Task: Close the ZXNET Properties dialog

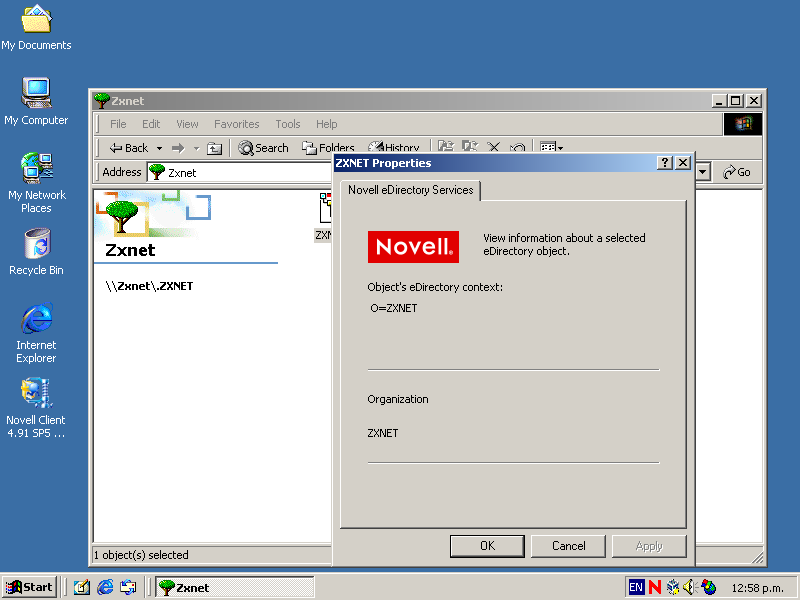Action: (x=683, y=163)
